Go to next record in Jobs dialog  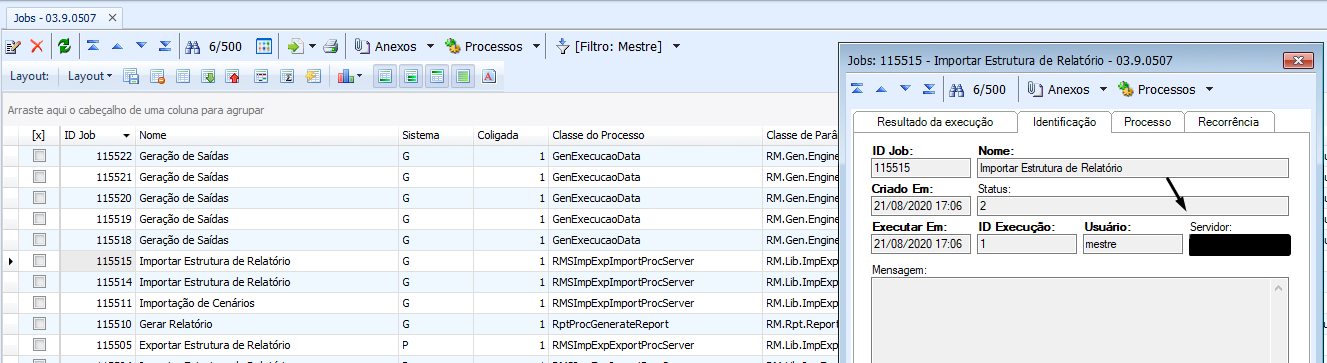coord(905,89)
